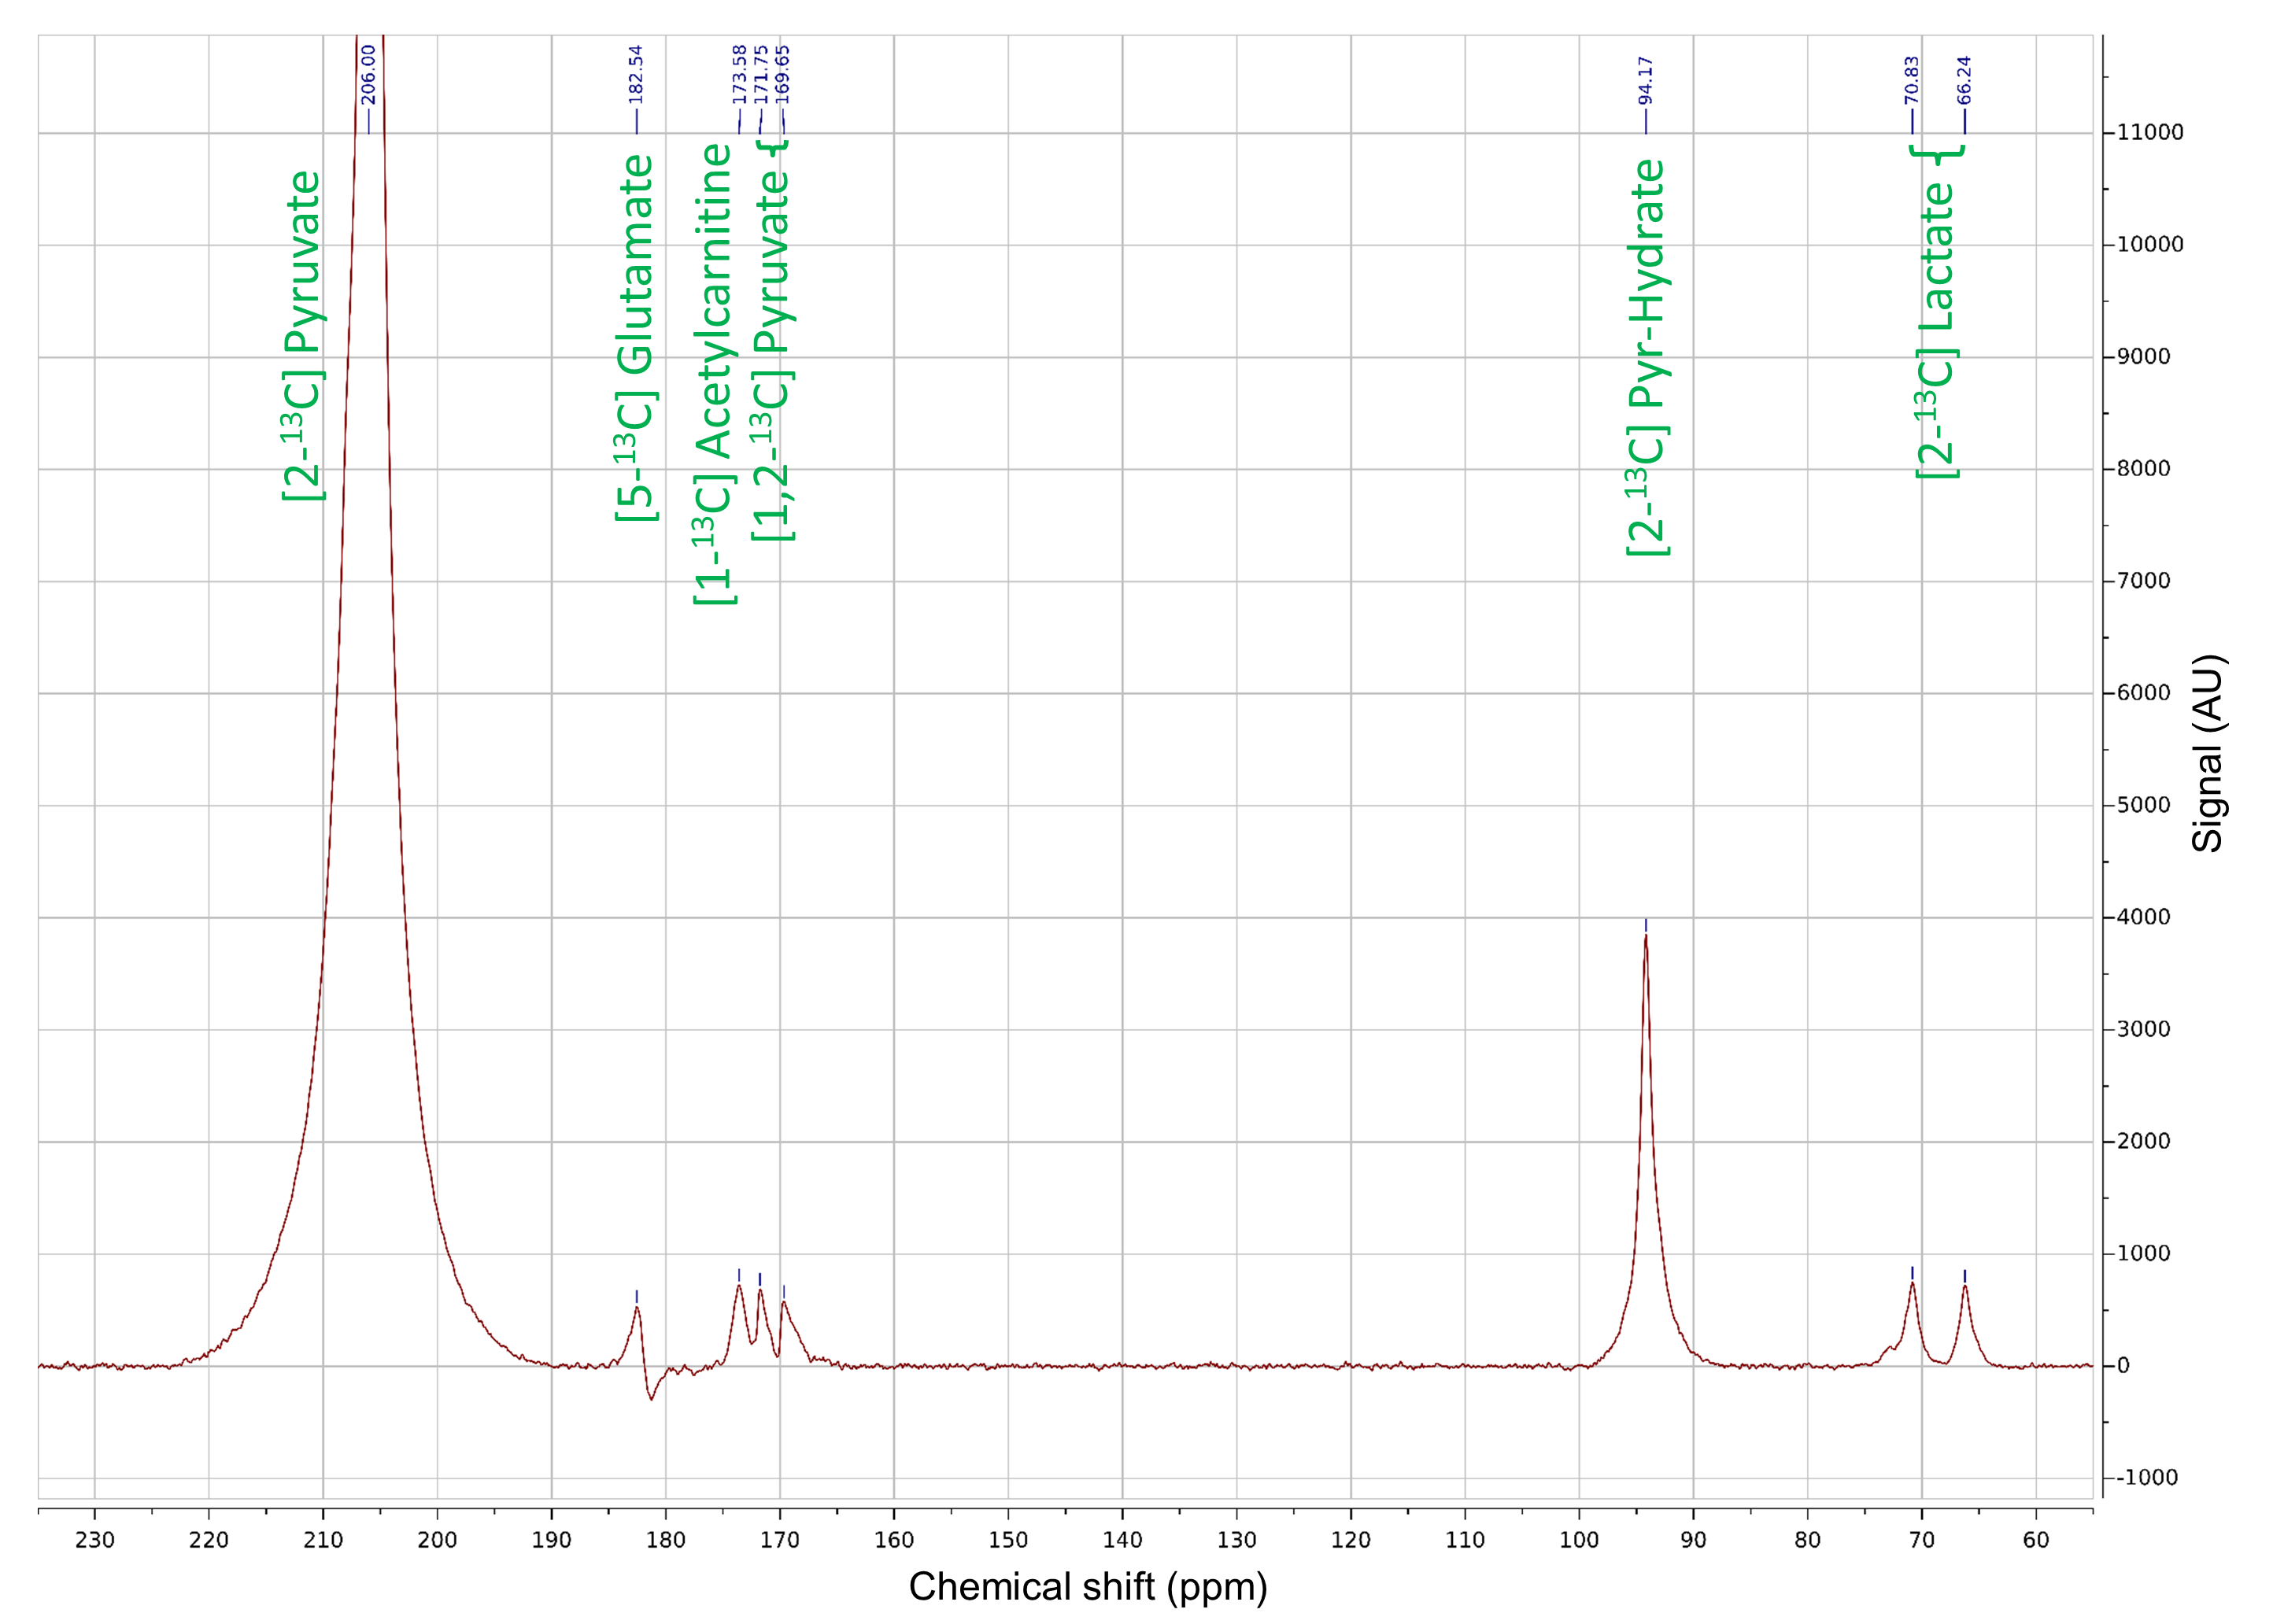Click the 60 tick on ppm axis

click(2035, 1540)
